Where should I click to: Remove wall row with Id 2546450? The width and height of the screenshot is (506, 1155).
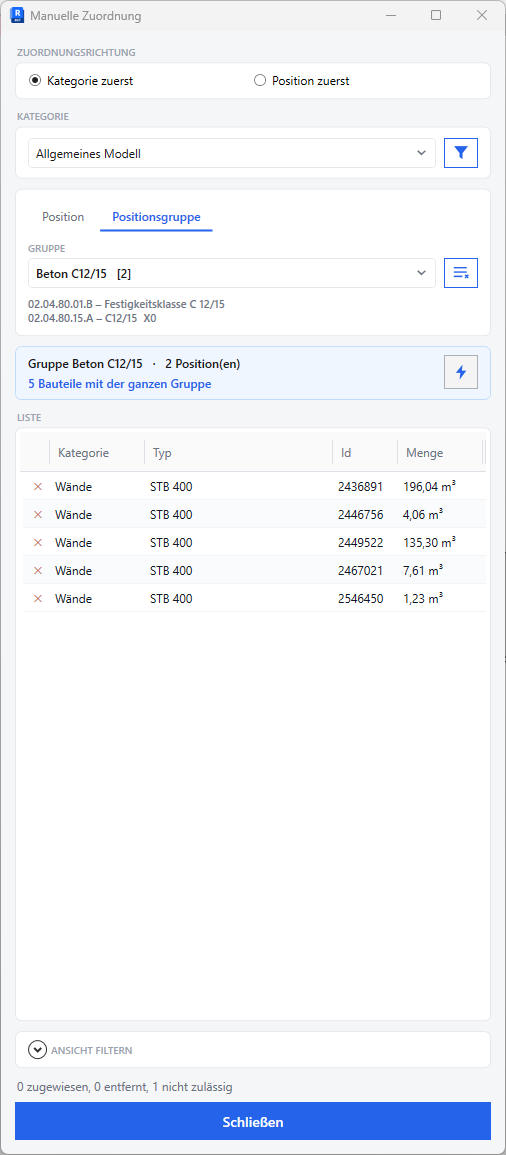[x=38, y=598]
